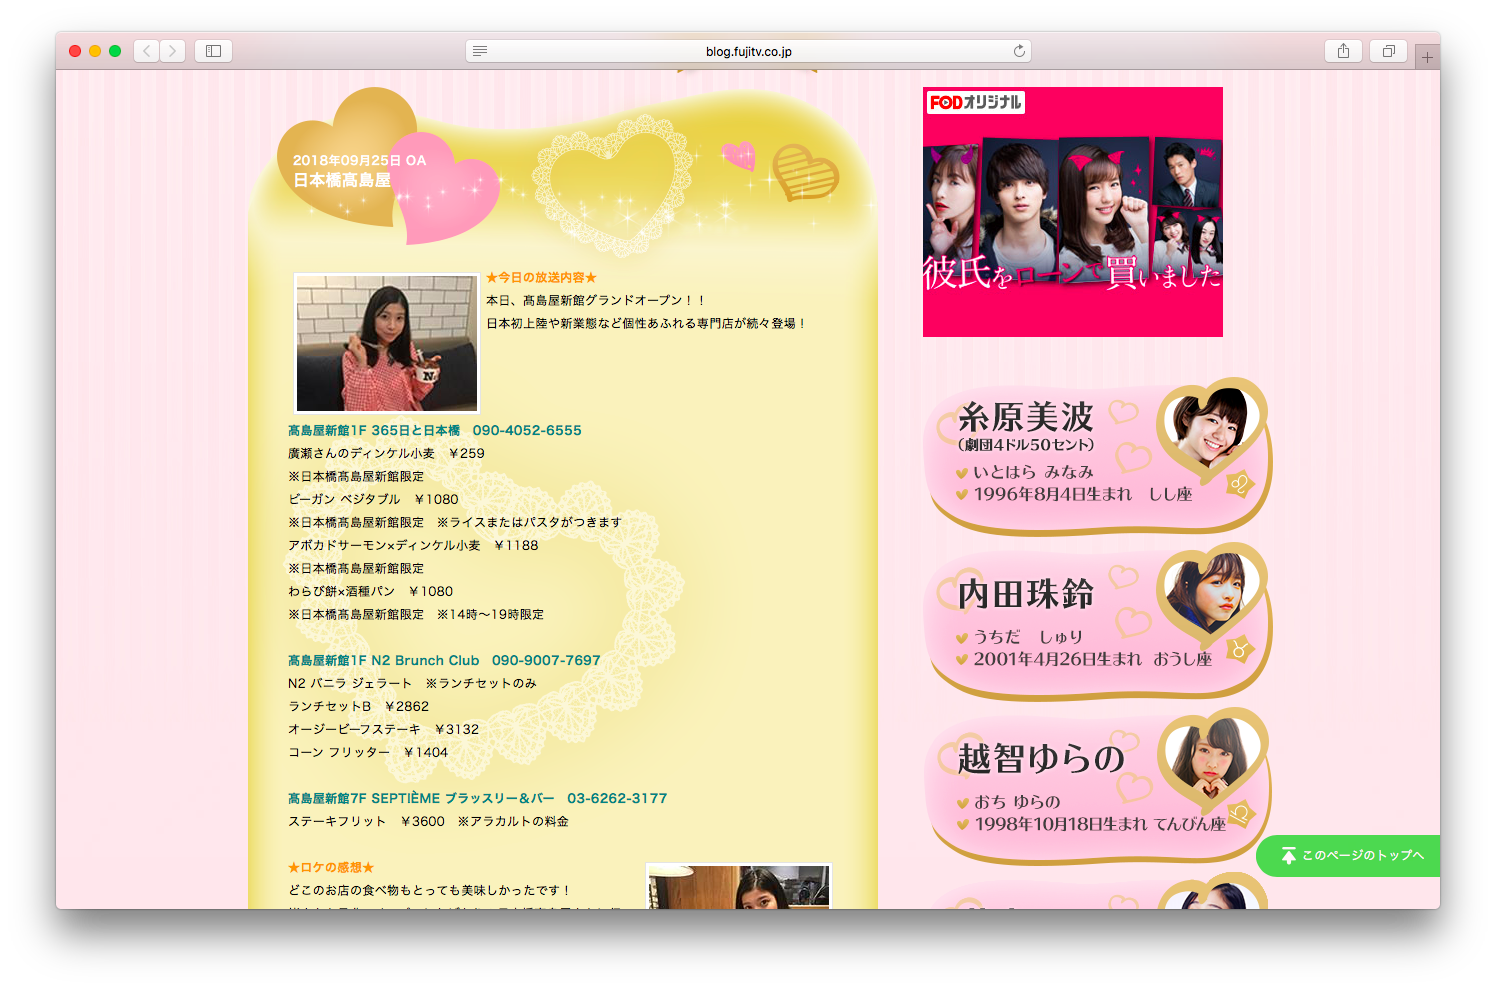Open 内田珠鈴 profile card
The image size is (1496, 989).
1099,621
